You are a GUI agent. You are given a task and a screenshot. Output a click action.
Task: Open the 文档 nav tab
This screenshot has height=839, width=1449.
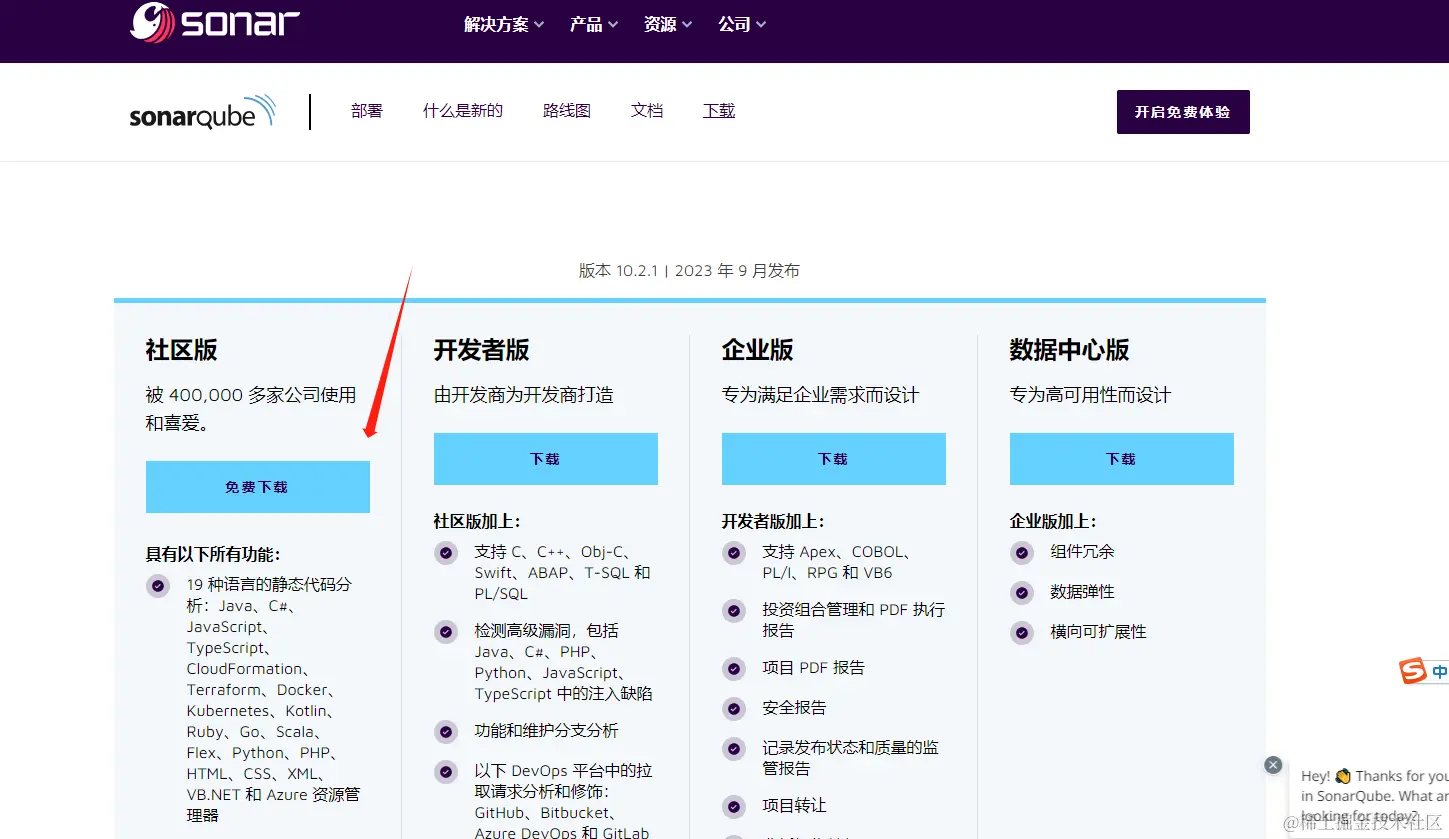(x=647, y=111)
